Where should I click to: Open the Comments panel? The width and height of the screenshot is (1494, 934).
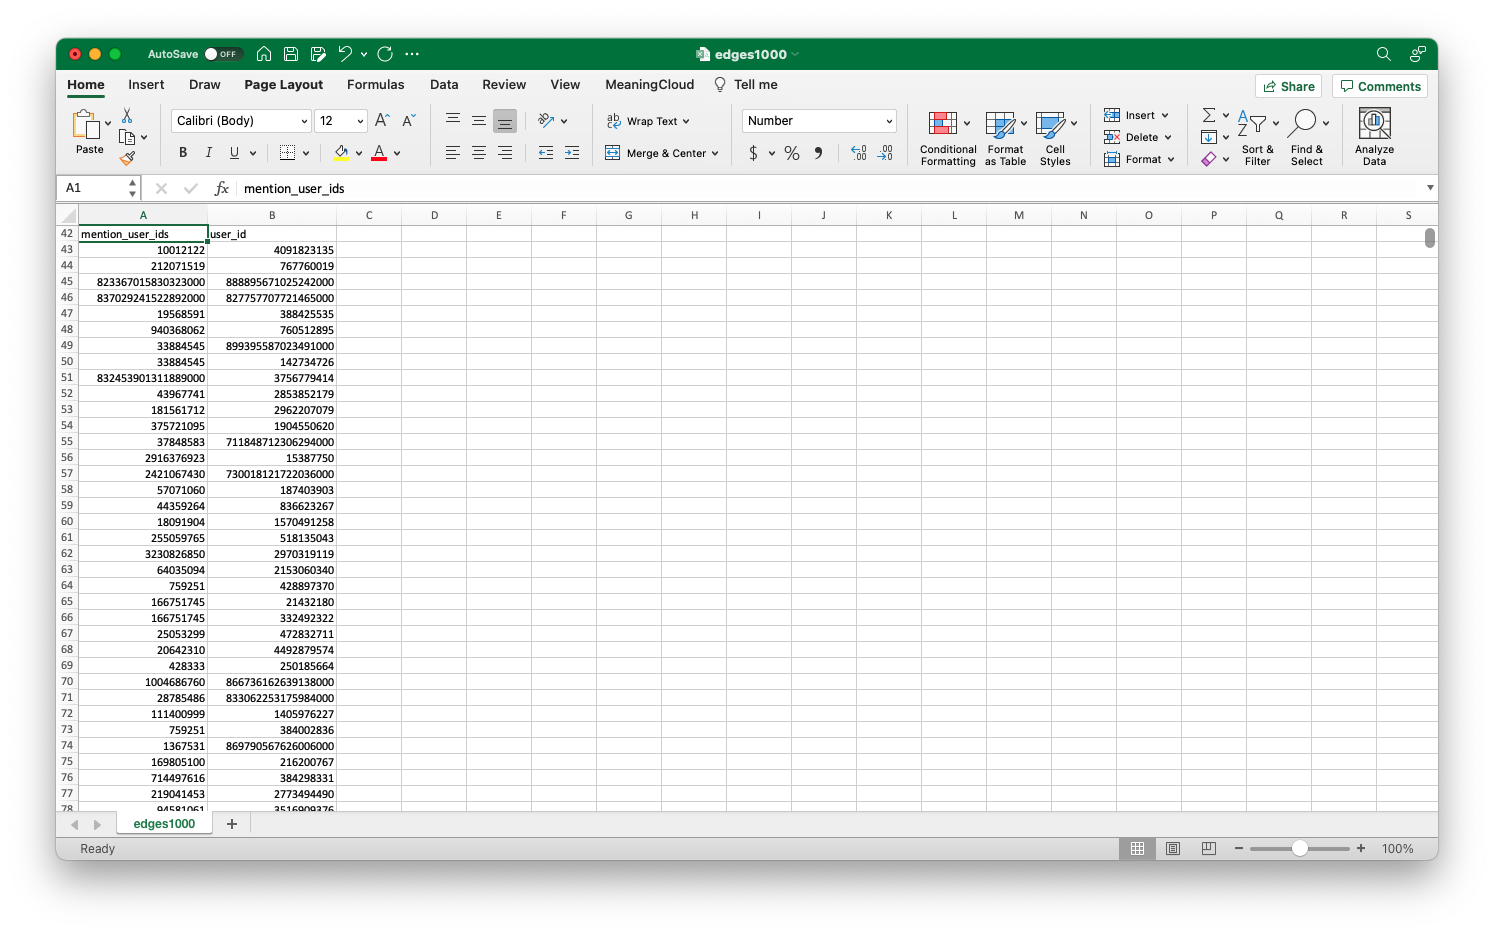[x=1380, y=86]
